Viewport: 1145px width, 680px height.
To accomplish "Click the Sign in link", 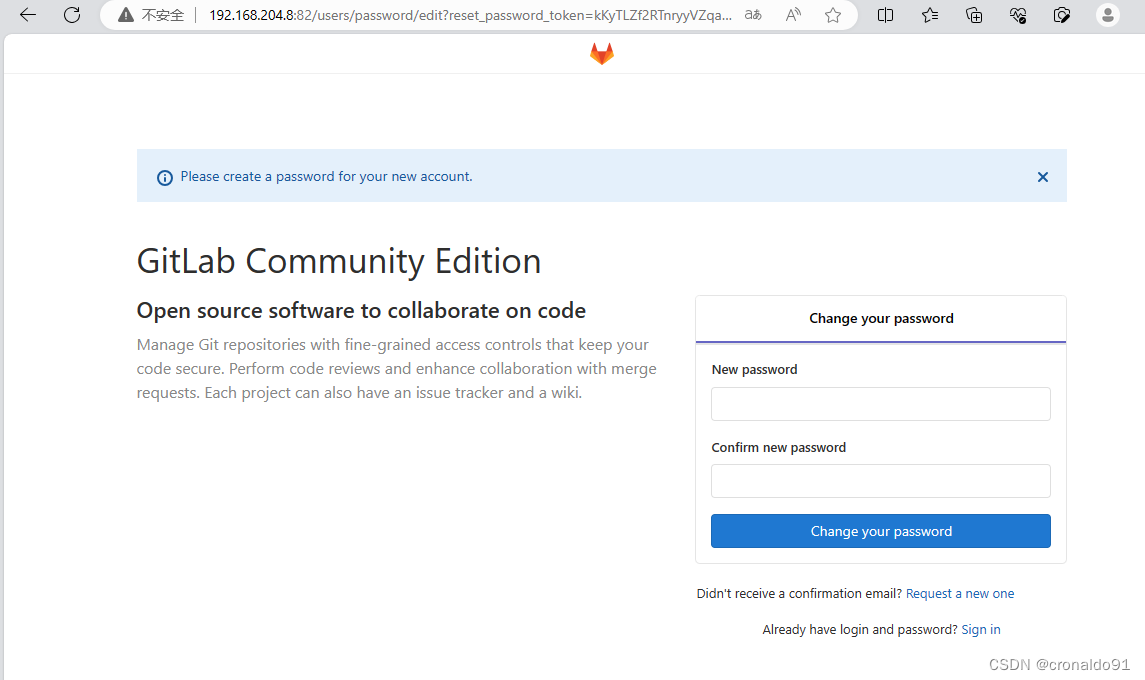I will (x=981, y=630).
